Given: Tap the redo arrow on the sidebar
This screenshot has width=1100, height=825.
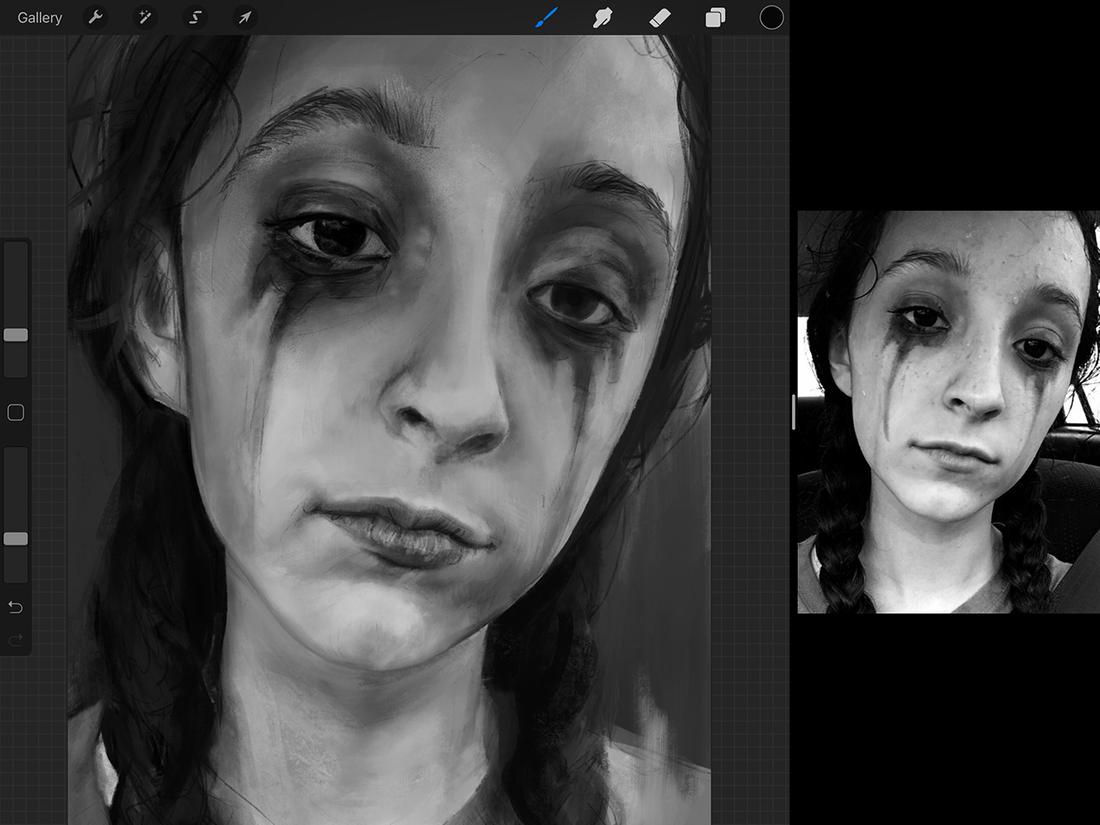Looking at the screenshot, I should (x=15, y=640).
